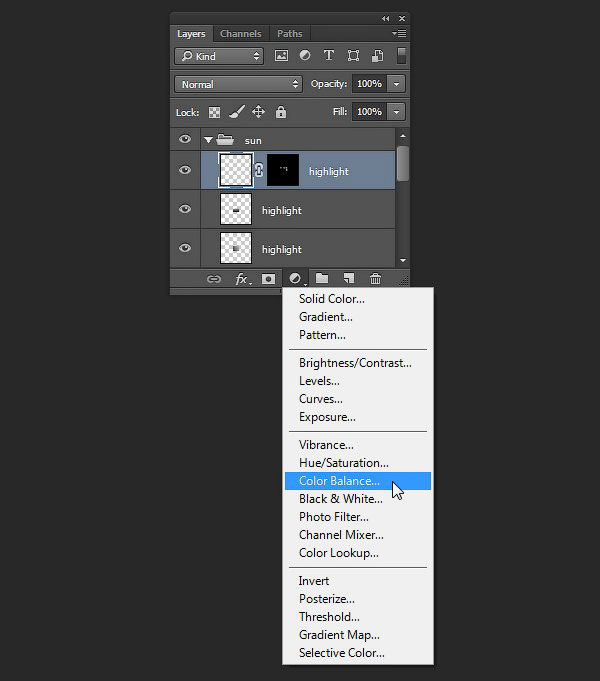Select Curves... adjustment

tap(358, 399)
